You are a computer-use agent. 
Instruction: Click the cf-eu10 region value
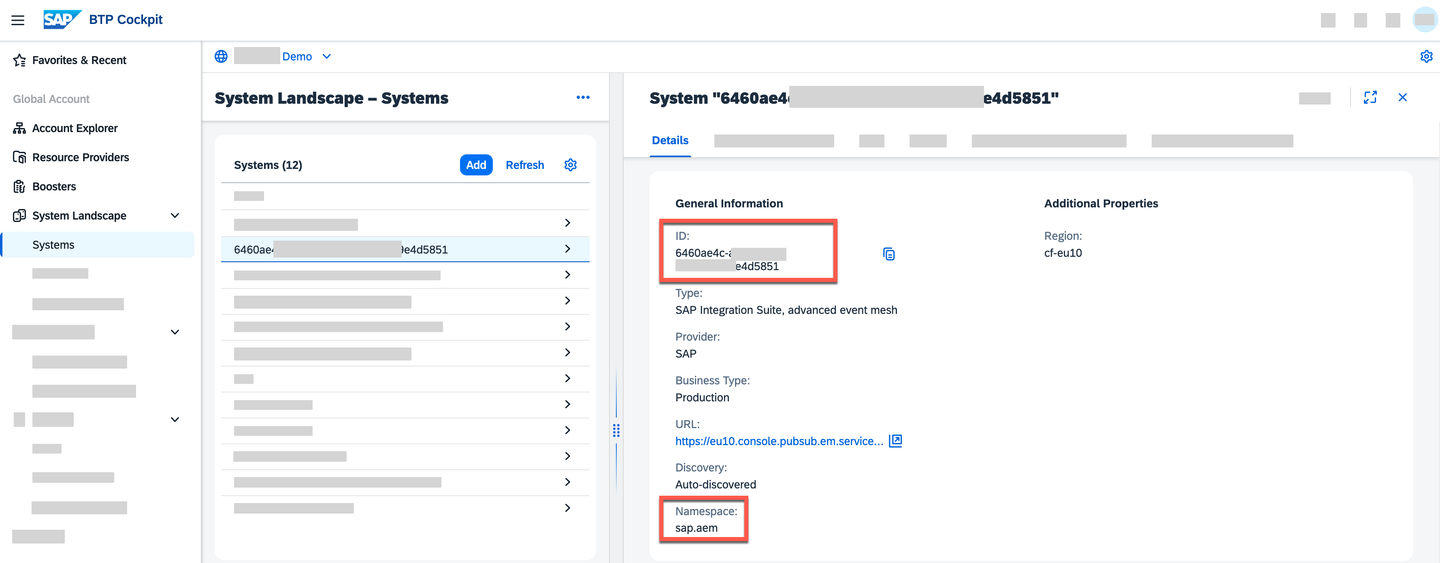pyautogui.click(x=1063, y=253)
